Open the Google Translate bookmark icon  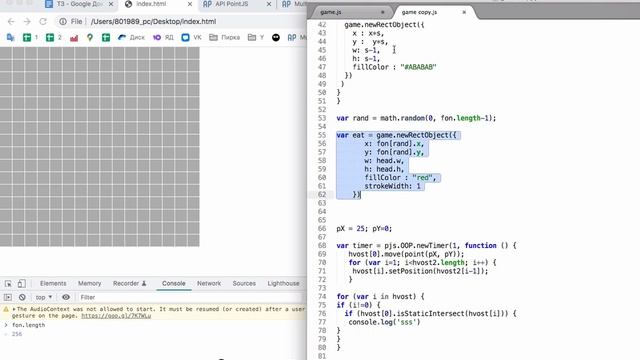coord(11,38)
